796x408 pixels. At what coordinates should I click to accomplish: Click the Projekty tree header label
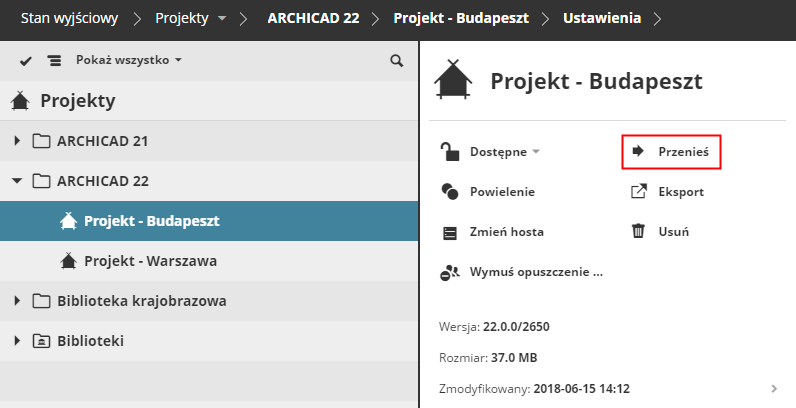coord(78,100)
